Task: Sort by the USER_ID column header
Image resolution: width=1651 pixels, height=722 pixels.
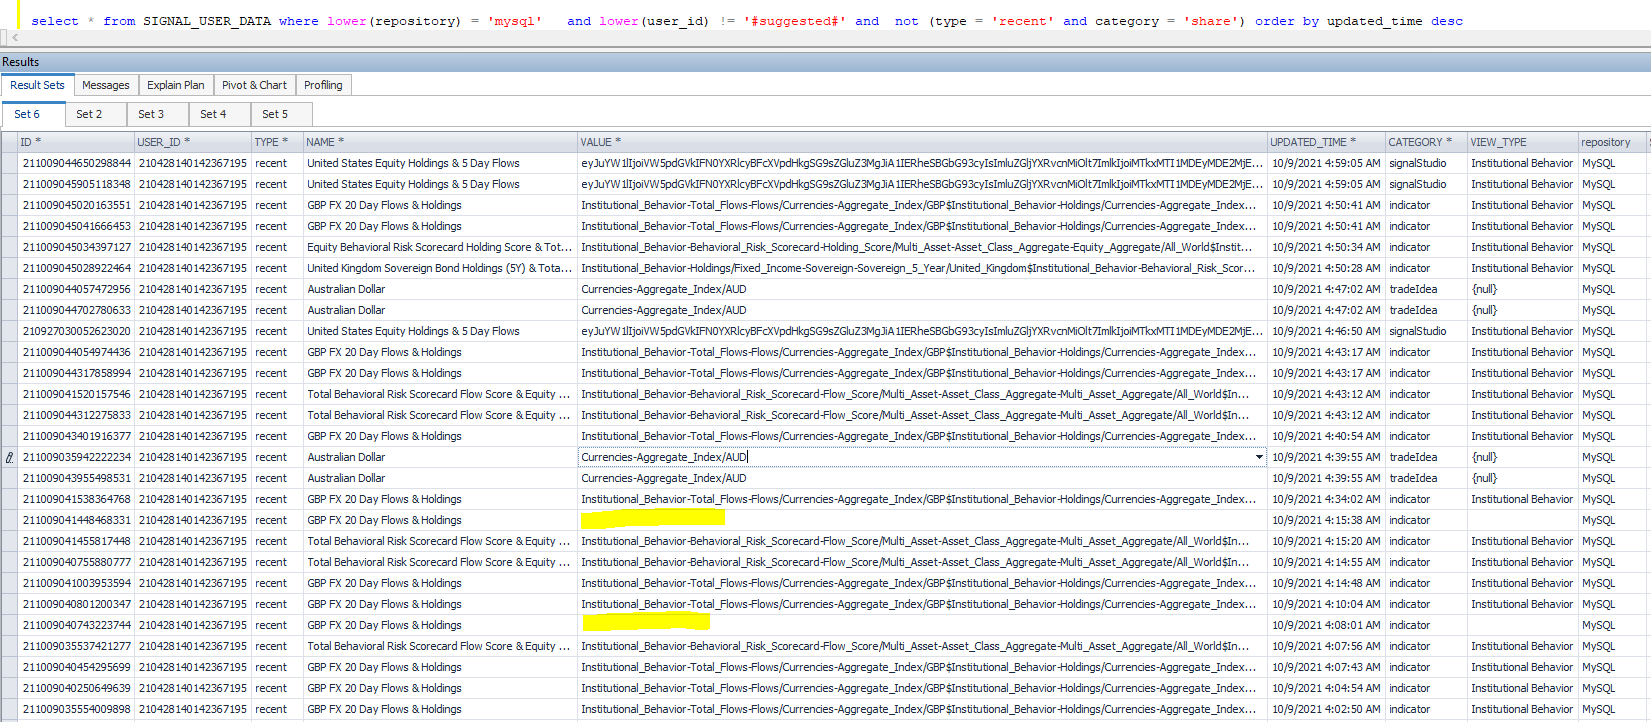Action: (193, 142)
